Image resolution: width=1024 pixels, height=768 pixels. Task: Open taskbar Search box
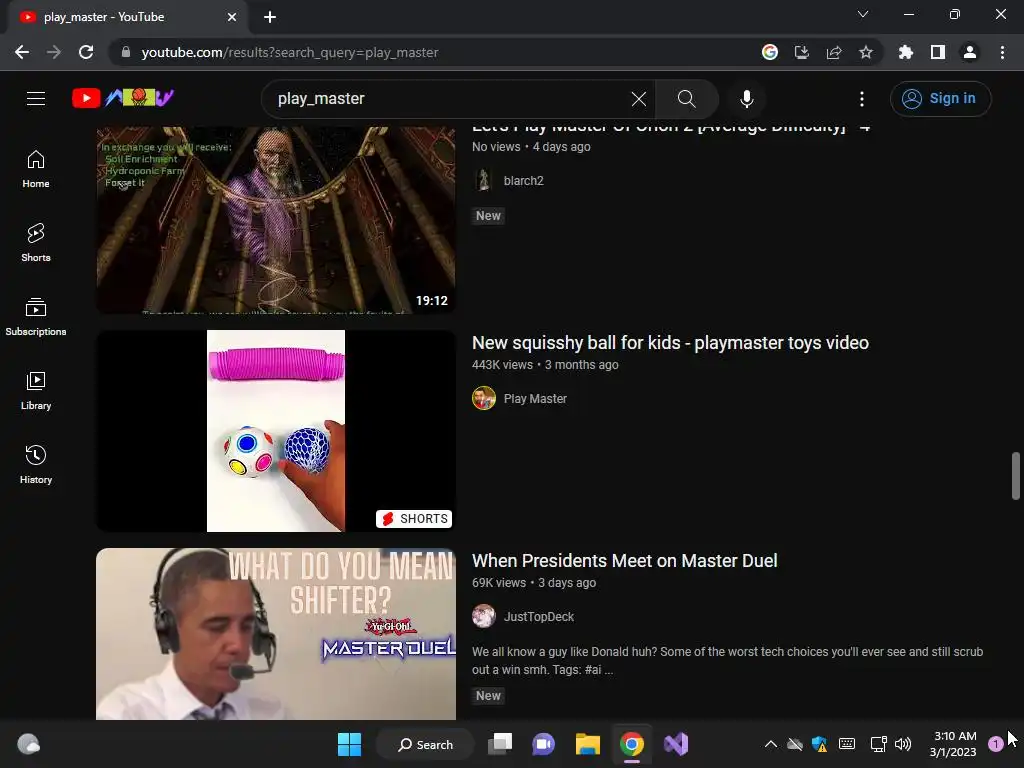pos(426,744)
